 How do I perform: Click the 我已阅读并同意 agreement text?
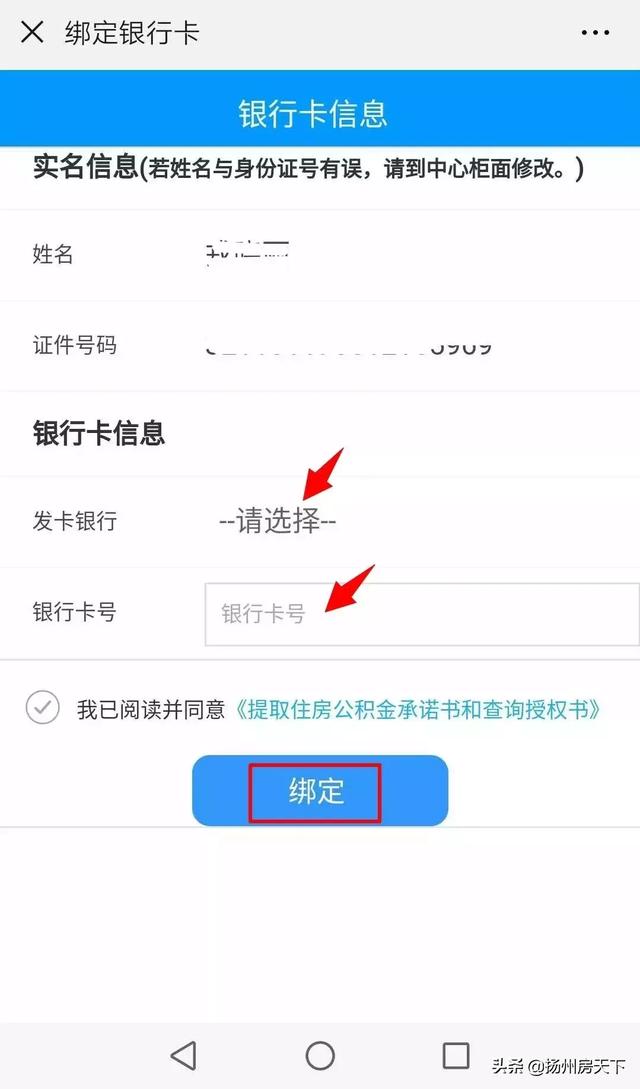click(x=151, y=709)
